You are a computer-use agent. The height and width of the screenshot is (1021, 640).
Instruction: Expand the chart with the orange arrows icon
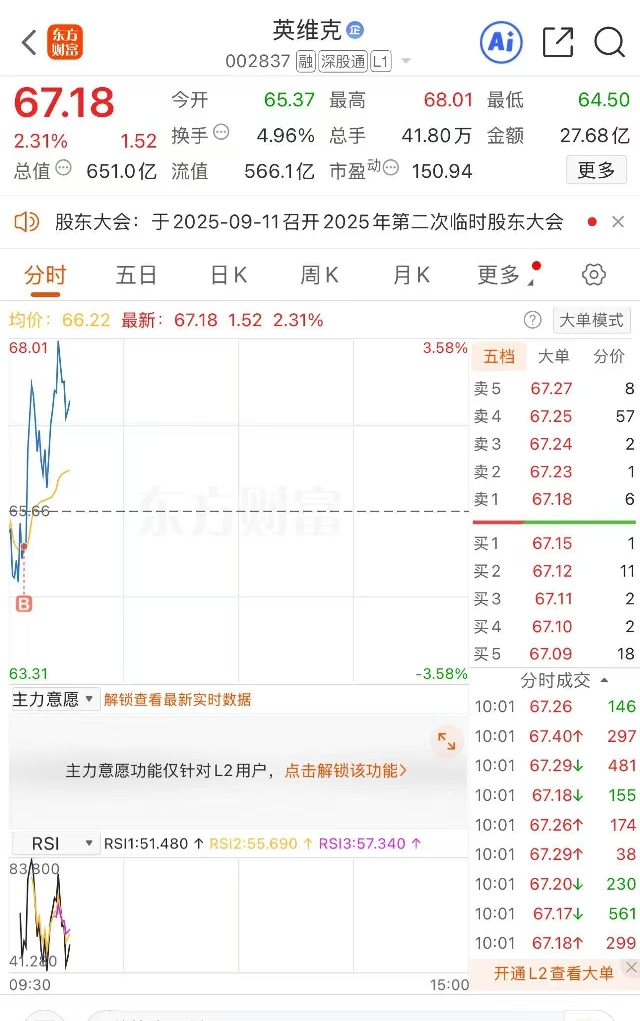click(447, 741)
